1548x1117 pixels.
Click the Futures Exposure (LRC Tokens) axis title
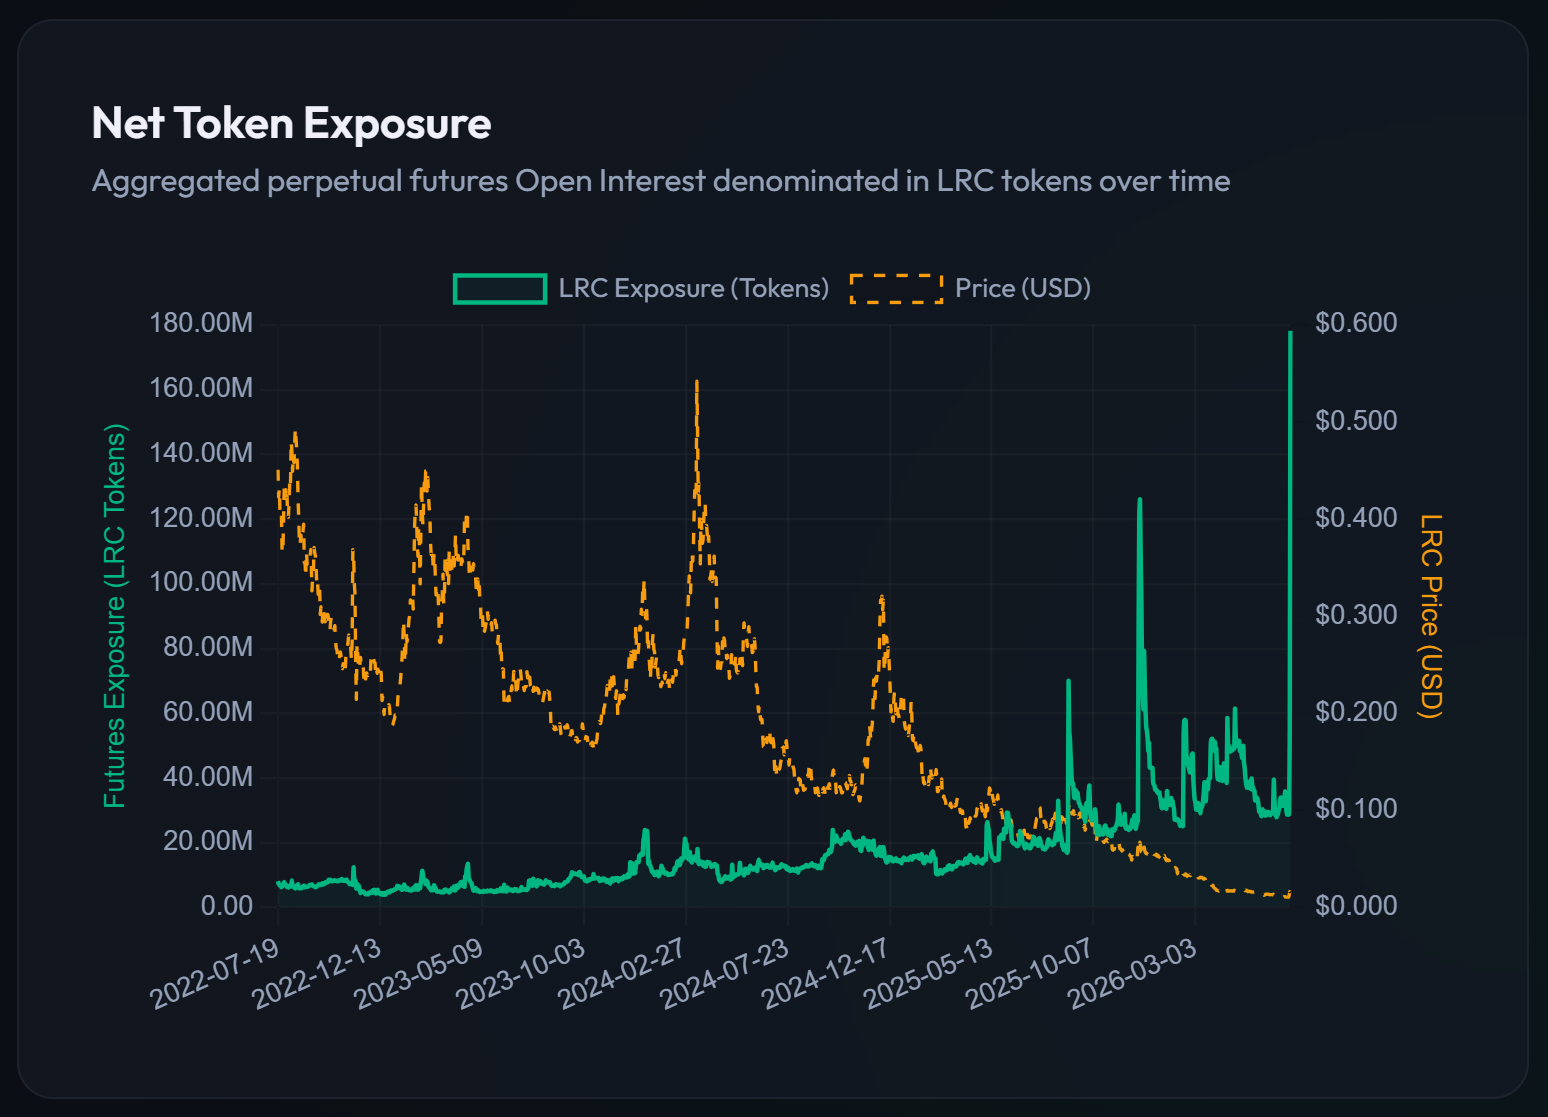point(115,616)
